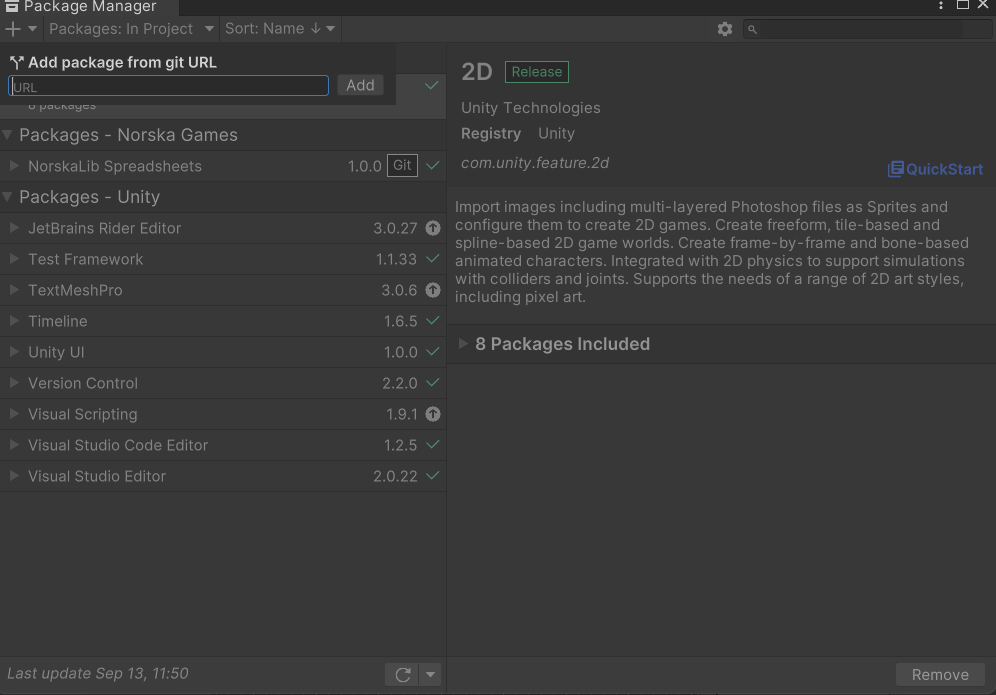Open the Package Manager window options menu
Screen dimensions: 996x695
[x=941, y=5]
